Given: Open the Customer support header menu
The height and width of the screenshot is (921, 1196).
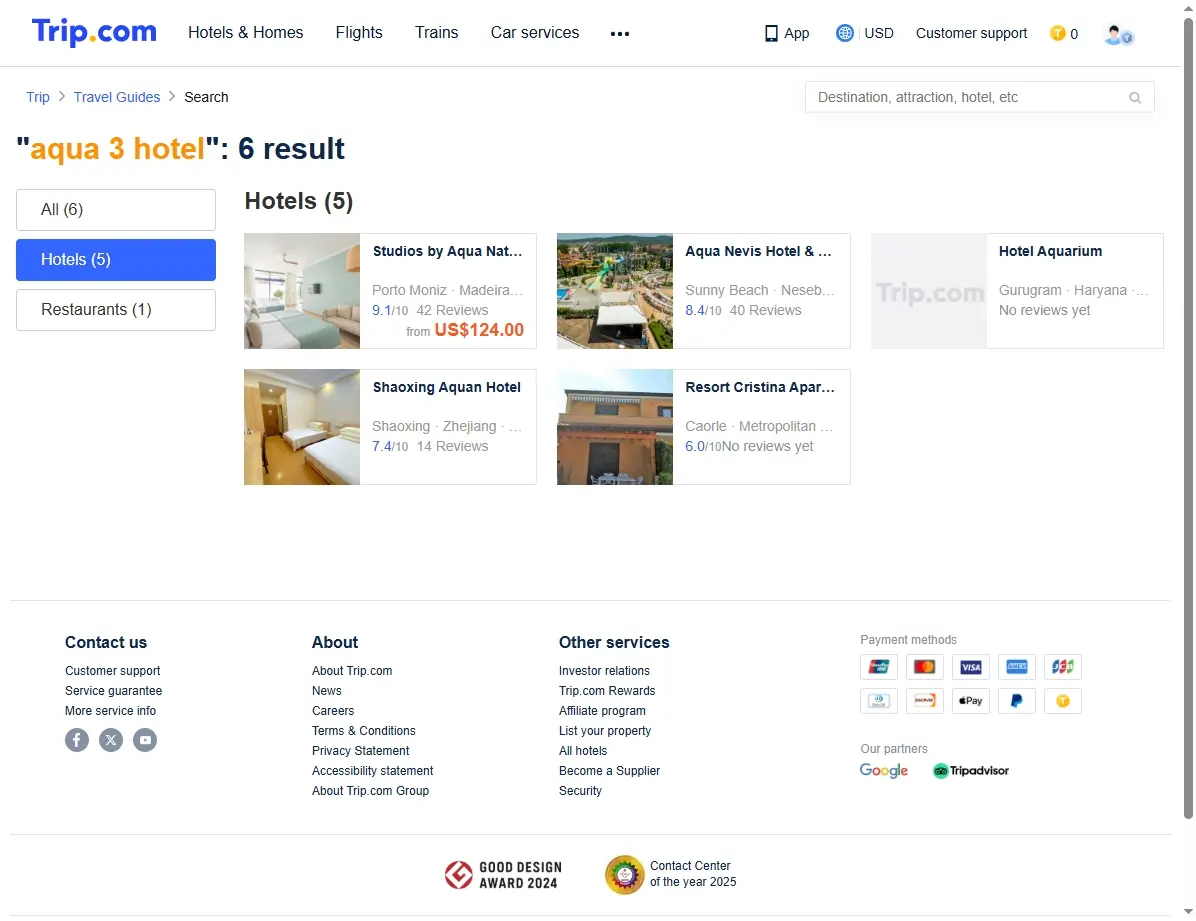Looking at the screenshot, I should click(971, 34).
